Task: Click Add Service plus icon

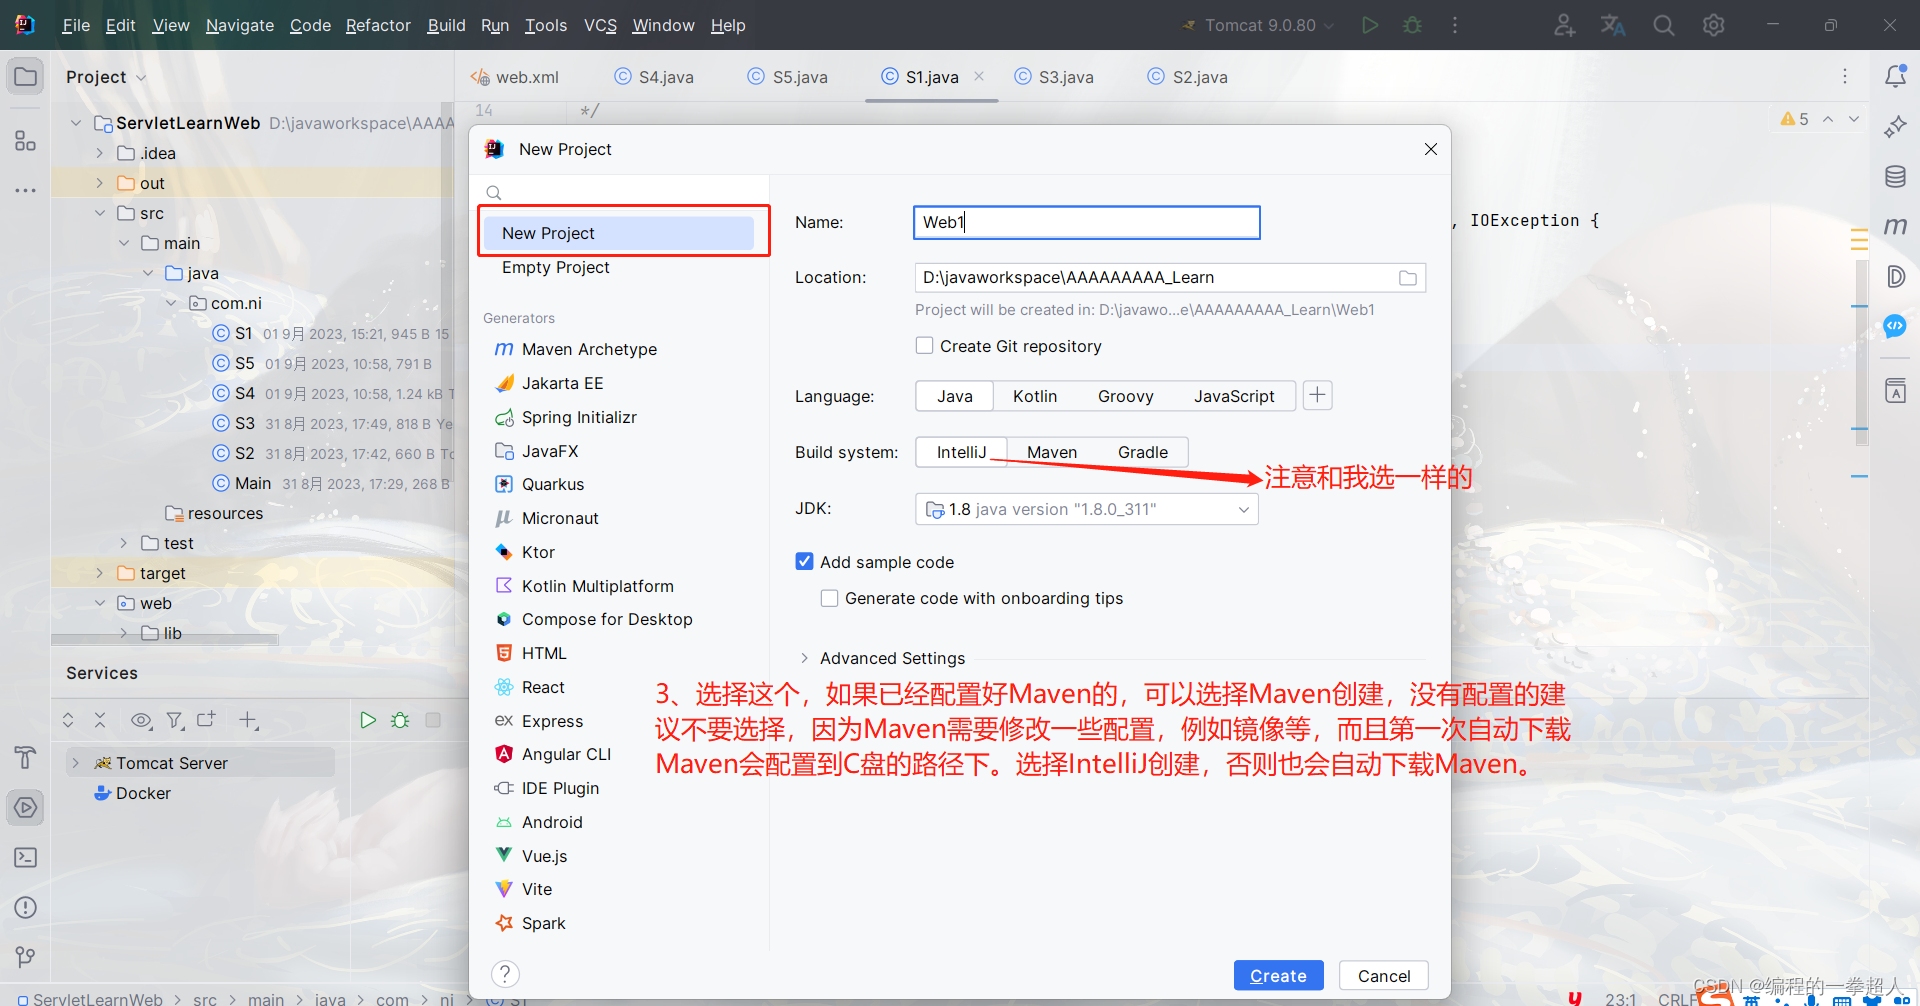Action: 249,720
